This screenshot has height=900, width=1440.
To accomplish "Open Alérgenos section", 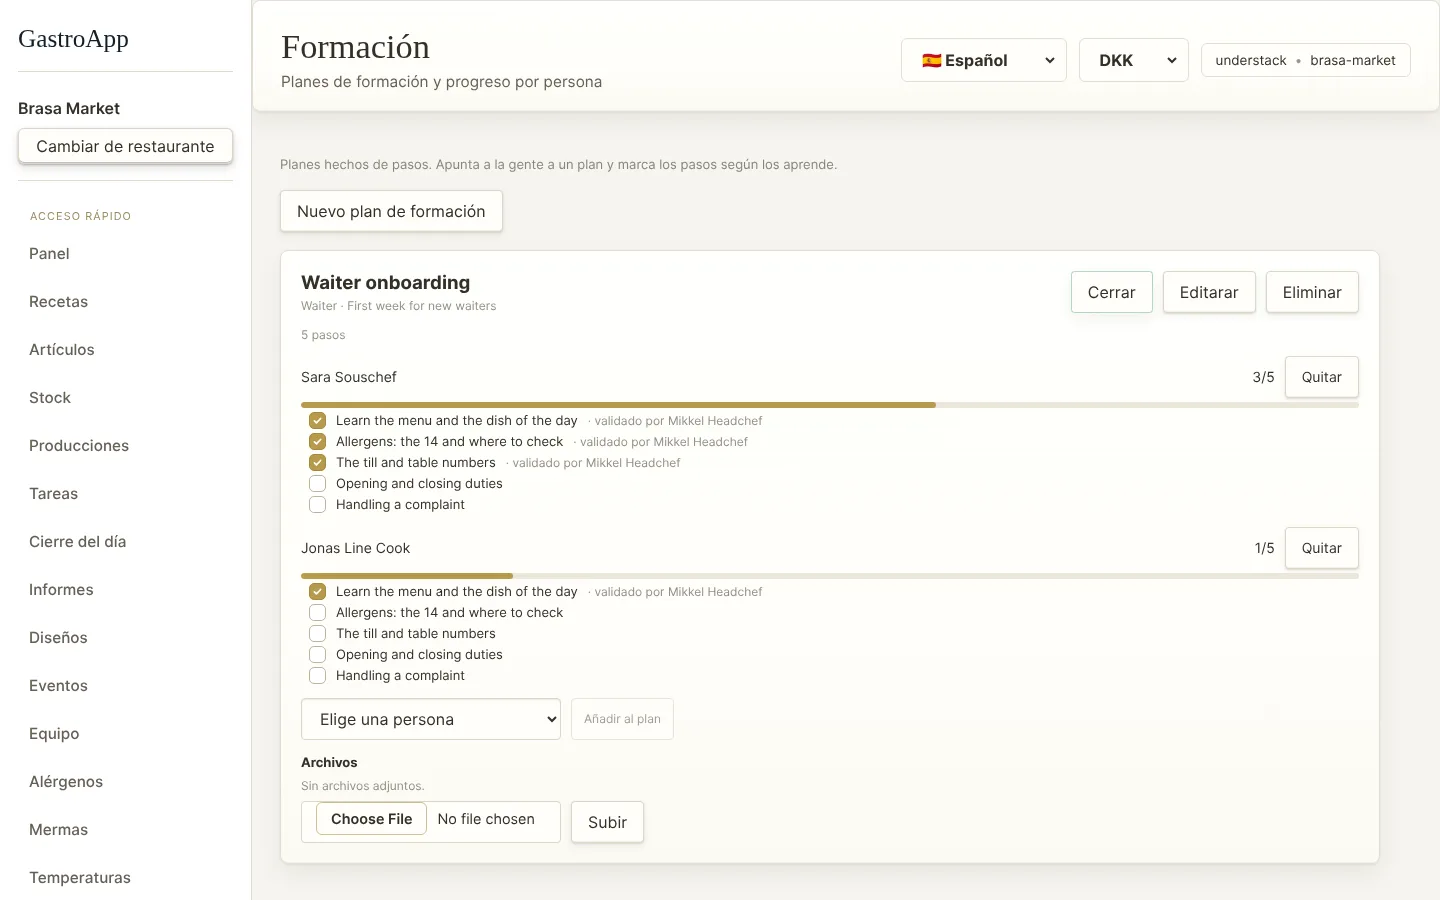I will point(66,782).
